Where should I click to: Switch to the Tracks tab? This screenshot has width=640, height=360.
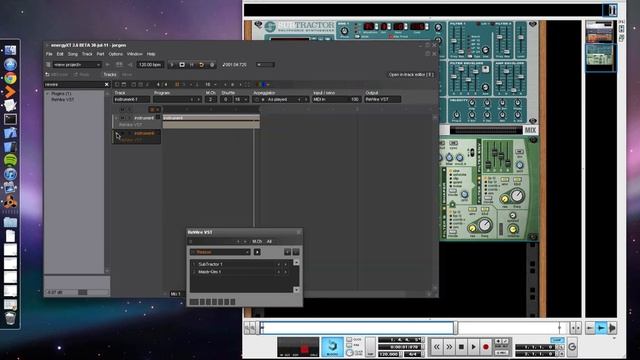coord(110,75)
